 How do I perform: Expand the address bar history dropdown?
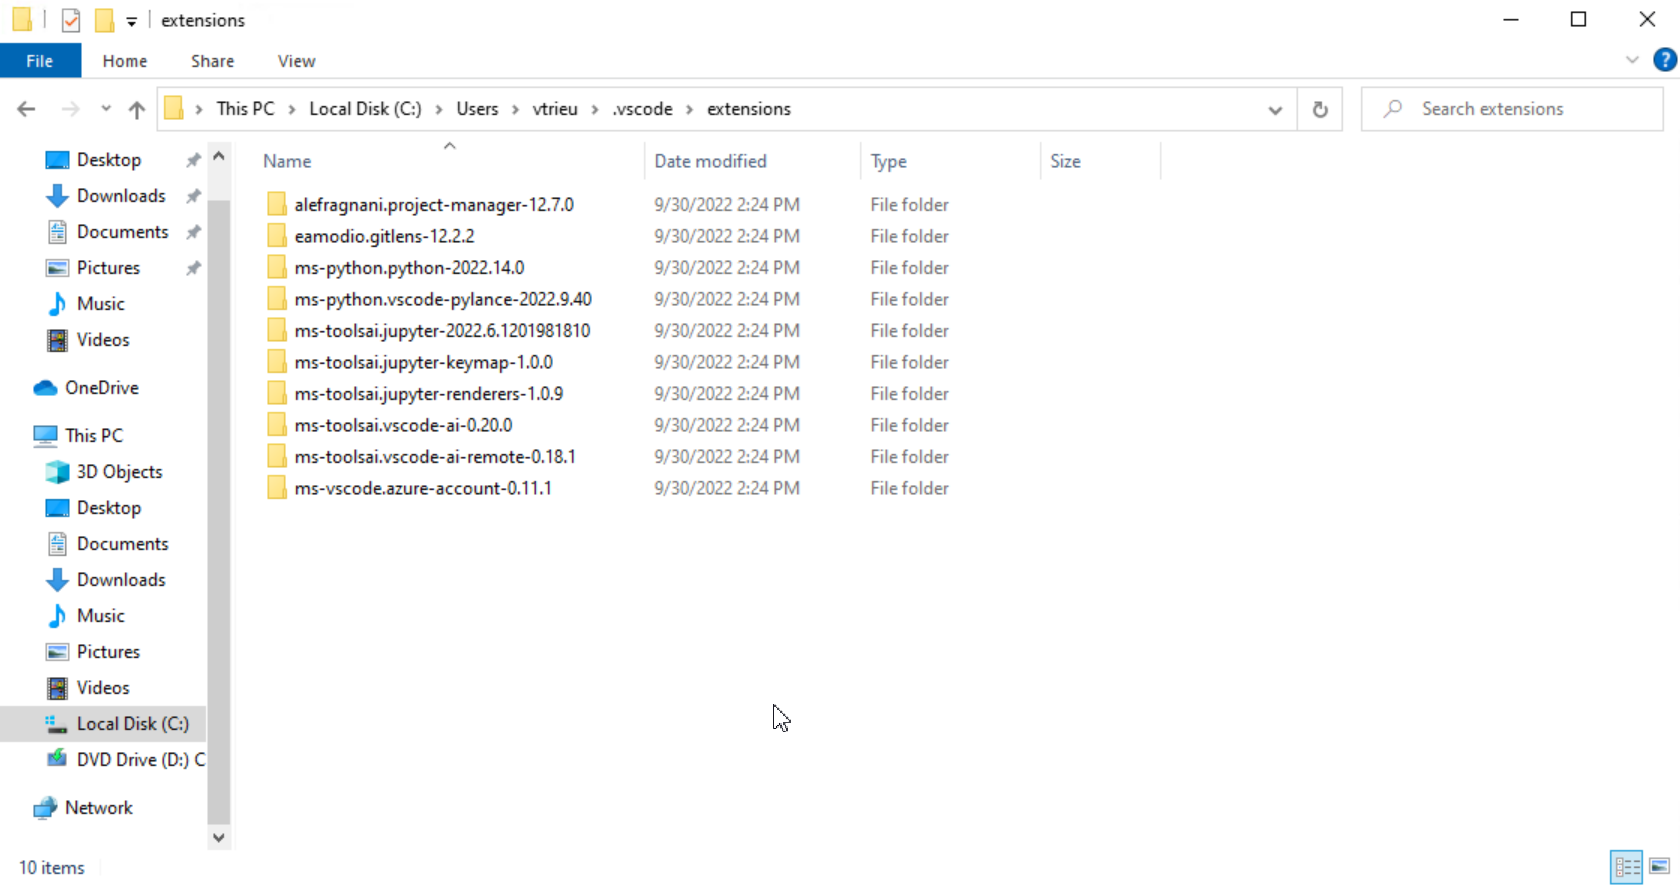[1275, 109]
